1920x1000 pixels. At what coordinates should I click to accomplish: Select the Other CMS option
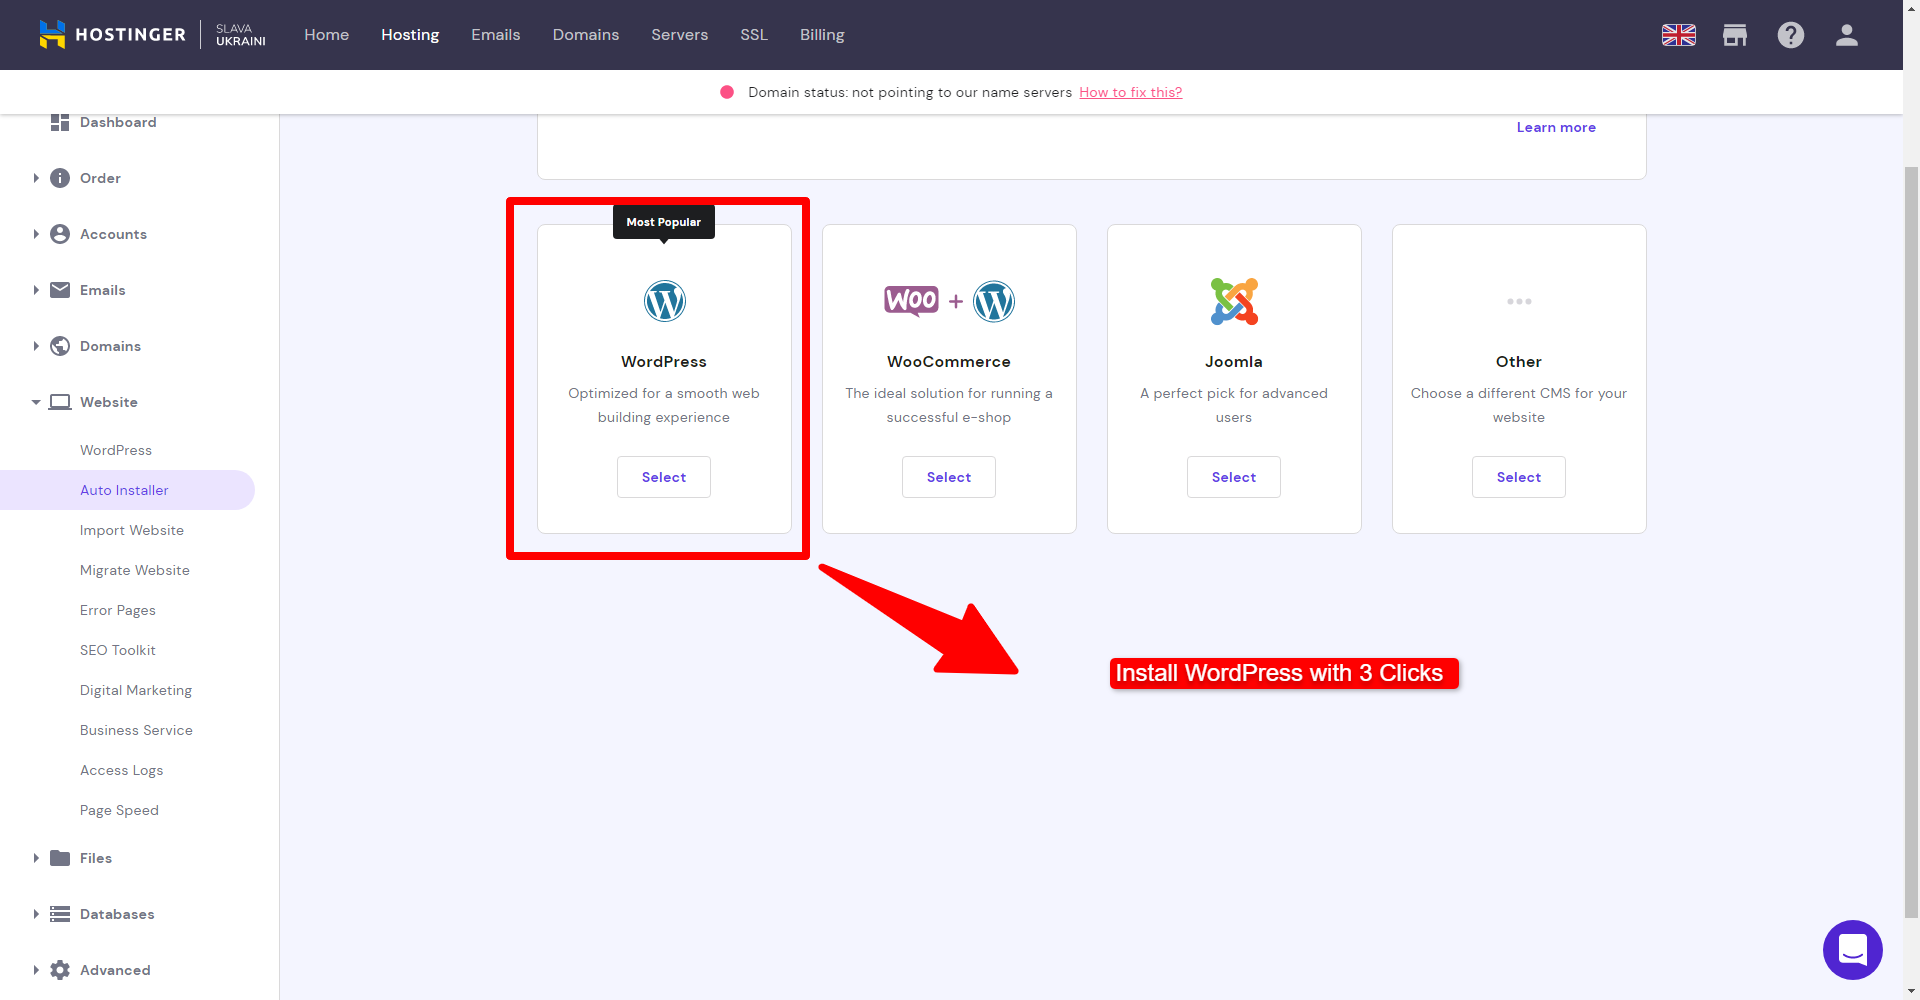click(1519, 477)
